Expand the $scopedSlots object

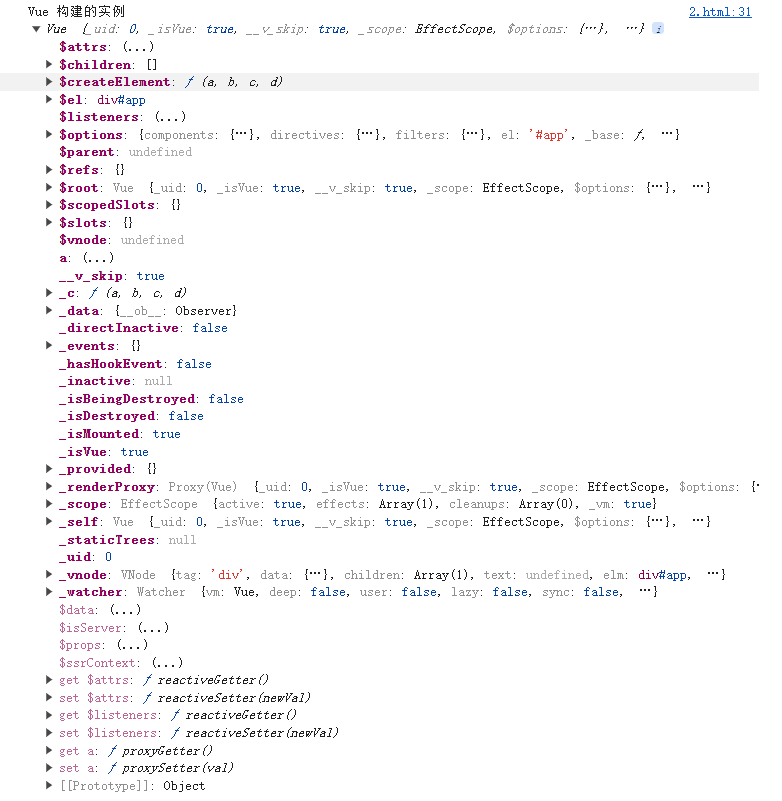(x=49, y=205)
